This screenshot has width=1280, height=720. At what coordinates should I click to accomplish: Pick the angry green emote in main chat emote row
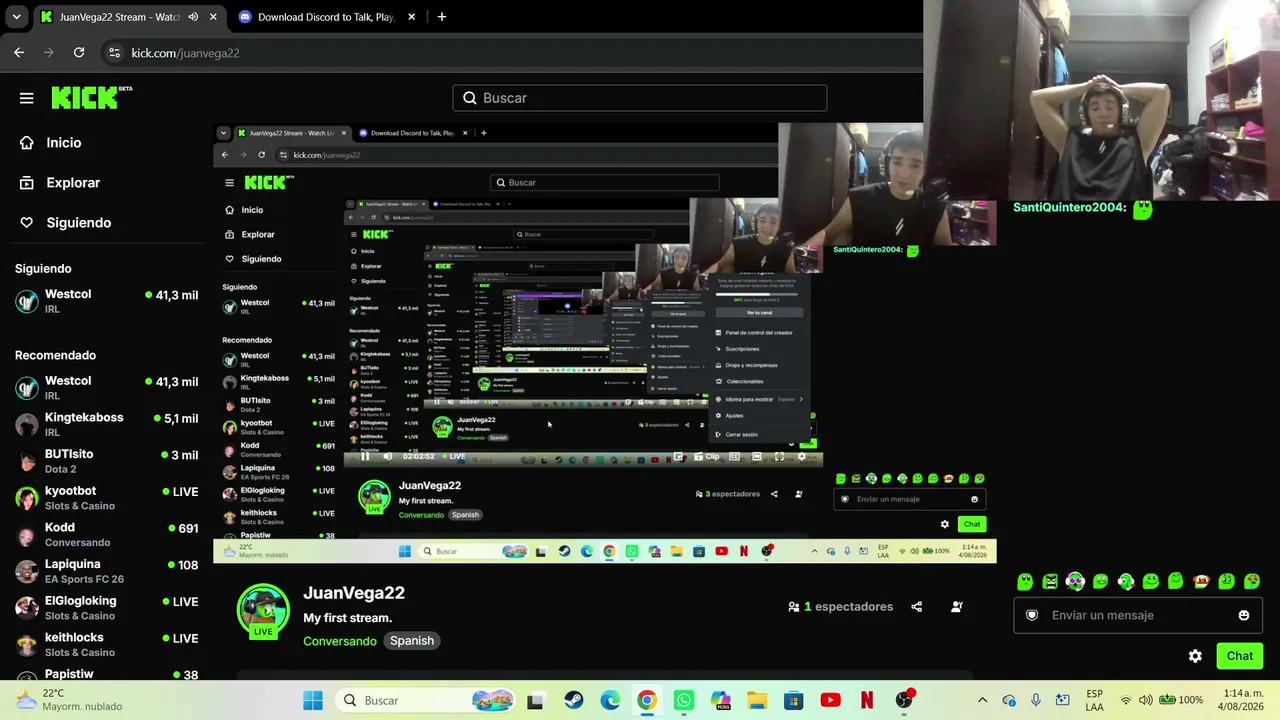point(1050,582)
